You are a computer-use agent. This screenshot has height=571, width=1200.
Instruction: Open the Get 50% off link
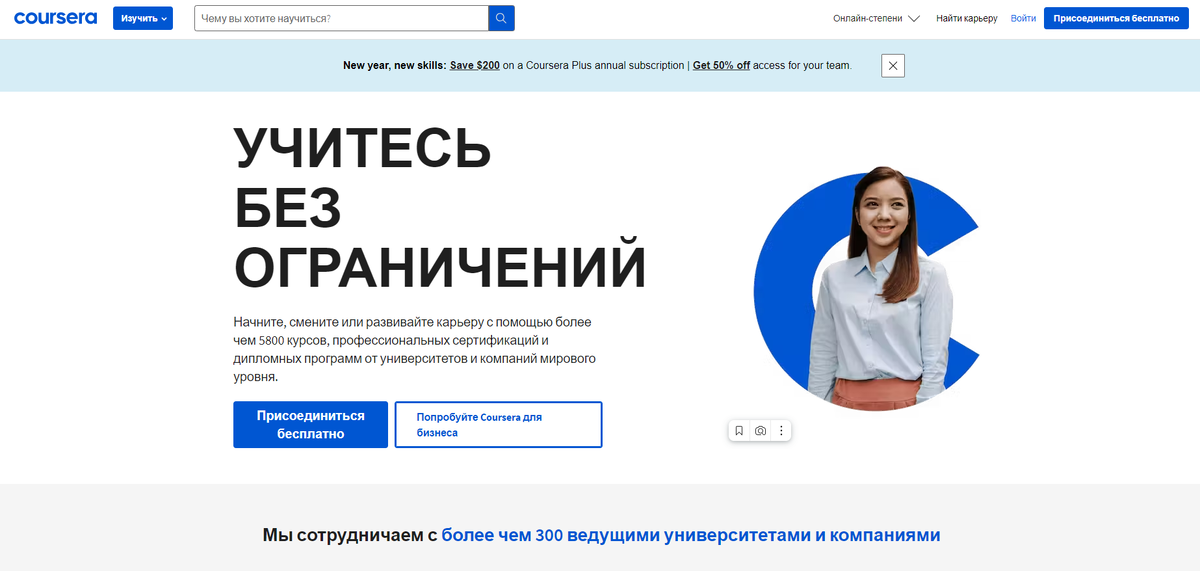[x=721, y=65]
